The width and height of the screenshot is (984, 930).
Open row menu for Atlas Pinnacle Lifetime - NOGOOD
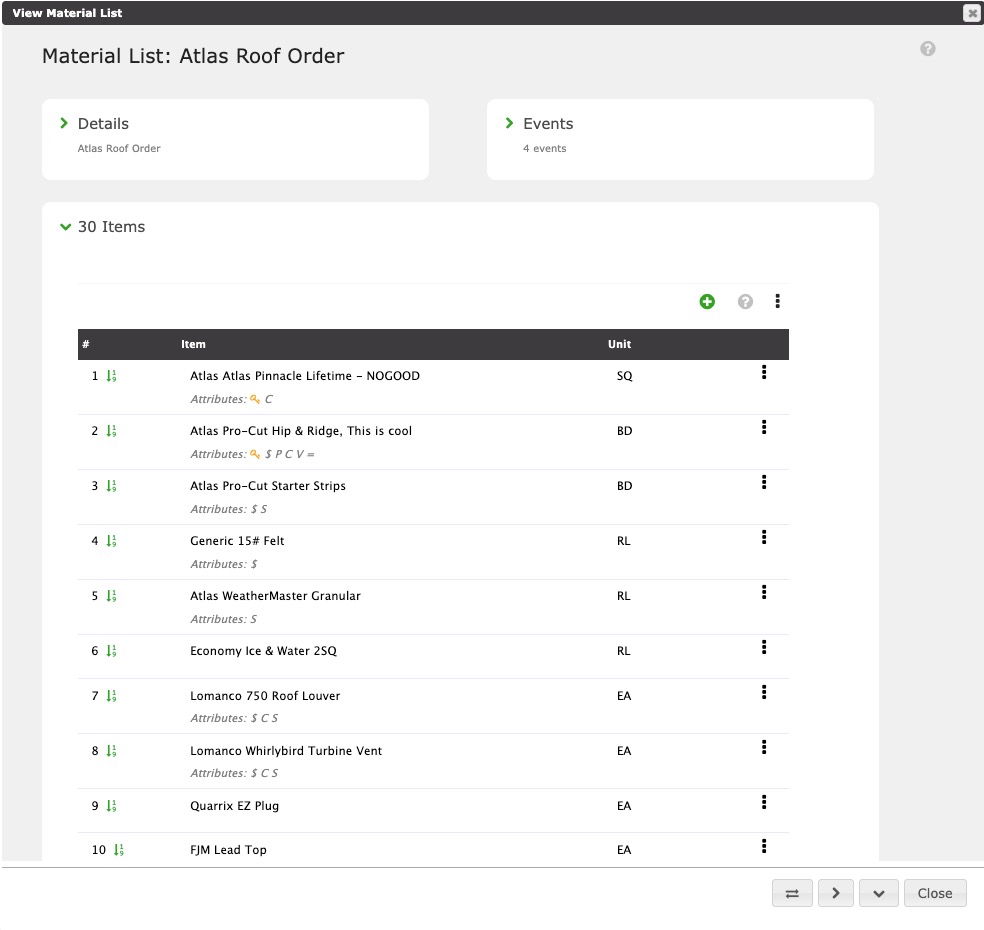(763, 372)
